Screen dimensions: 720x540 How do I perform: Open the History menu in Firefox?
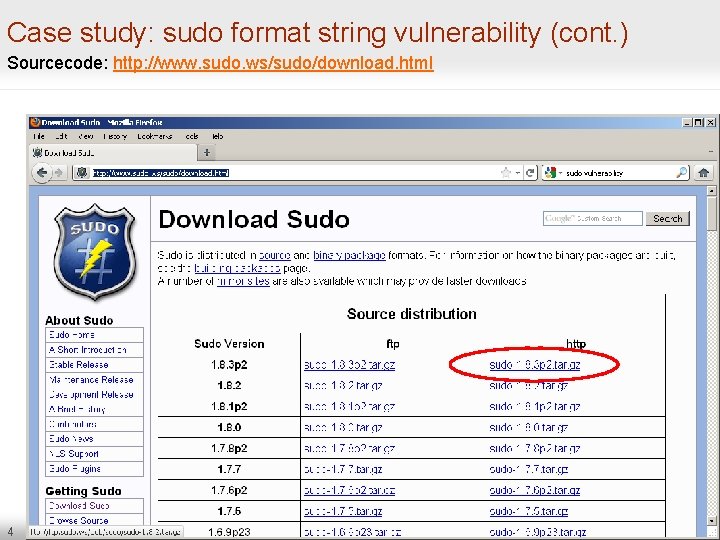point(115,136)
